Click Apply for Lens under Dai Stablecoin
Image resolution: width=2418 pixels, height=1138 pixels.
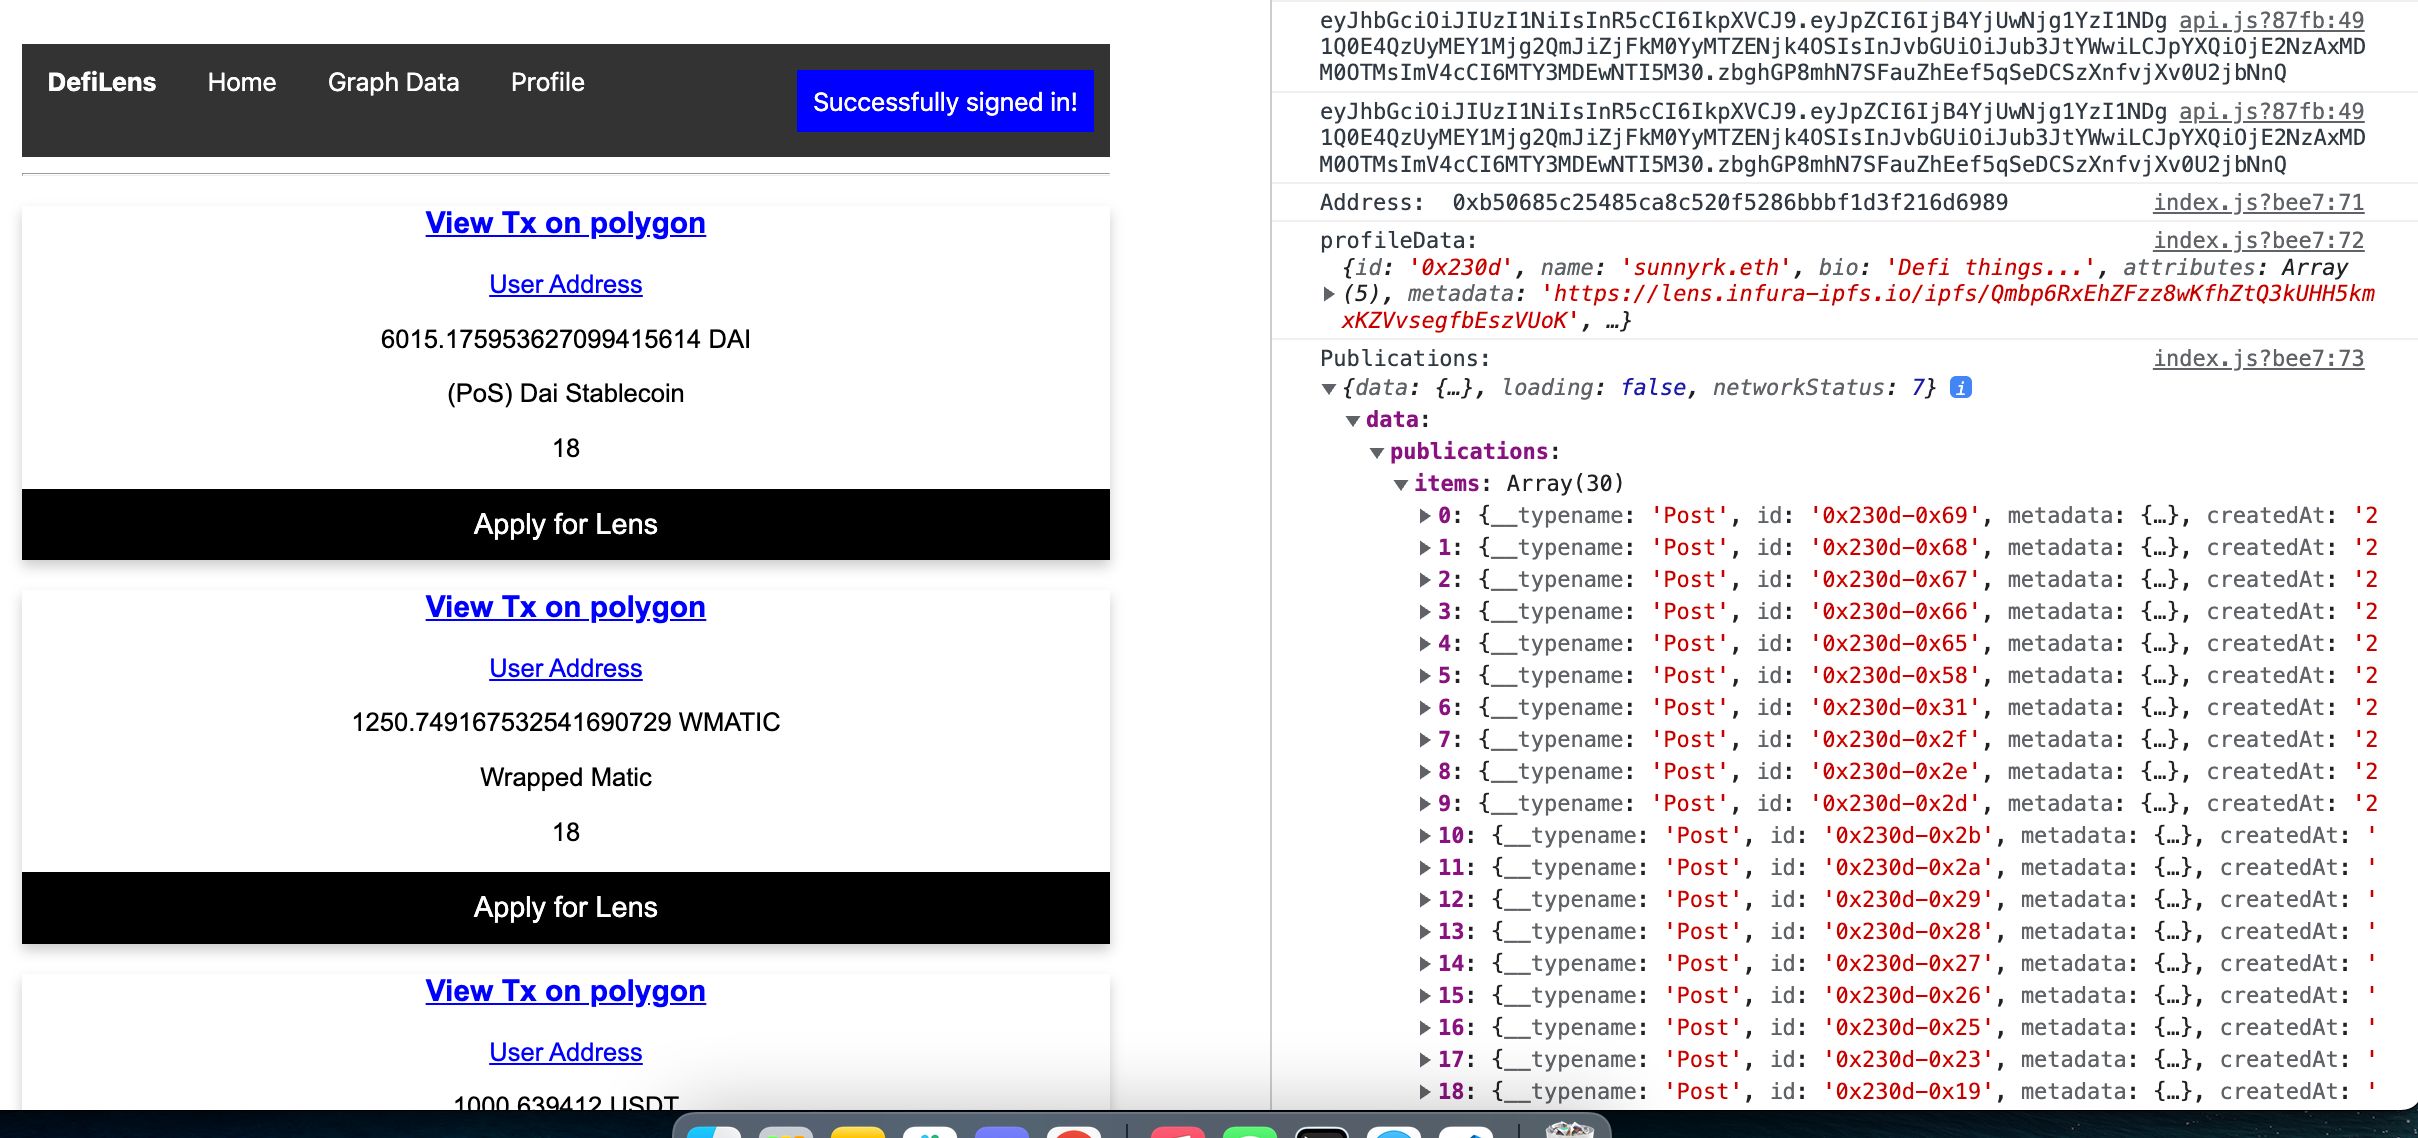(x=566, y=524)
